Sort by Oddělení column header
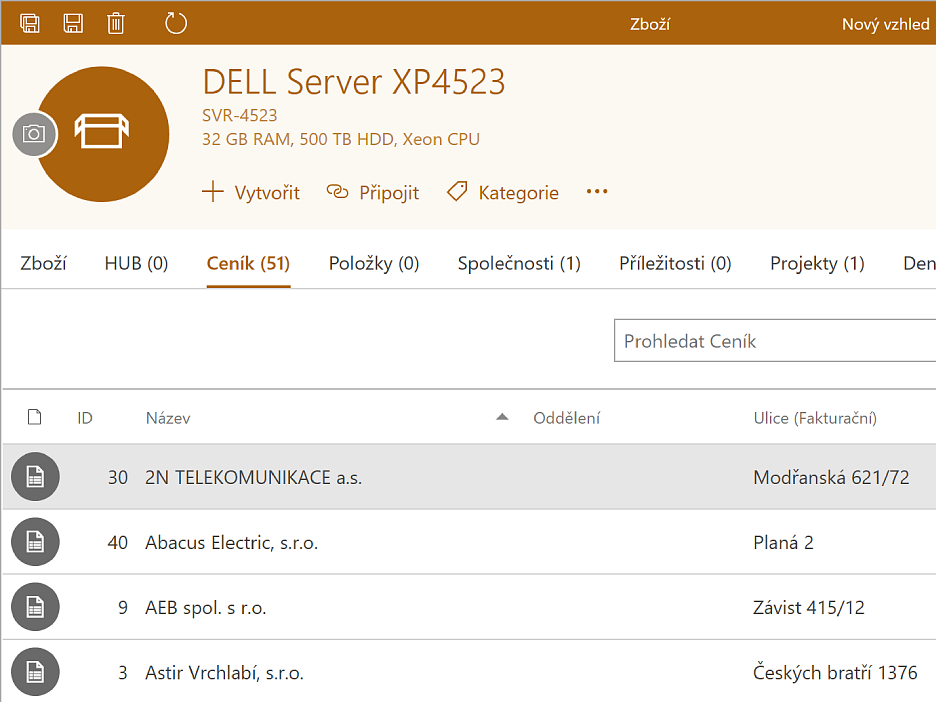936x702 pixels. (x=566, y=418)
